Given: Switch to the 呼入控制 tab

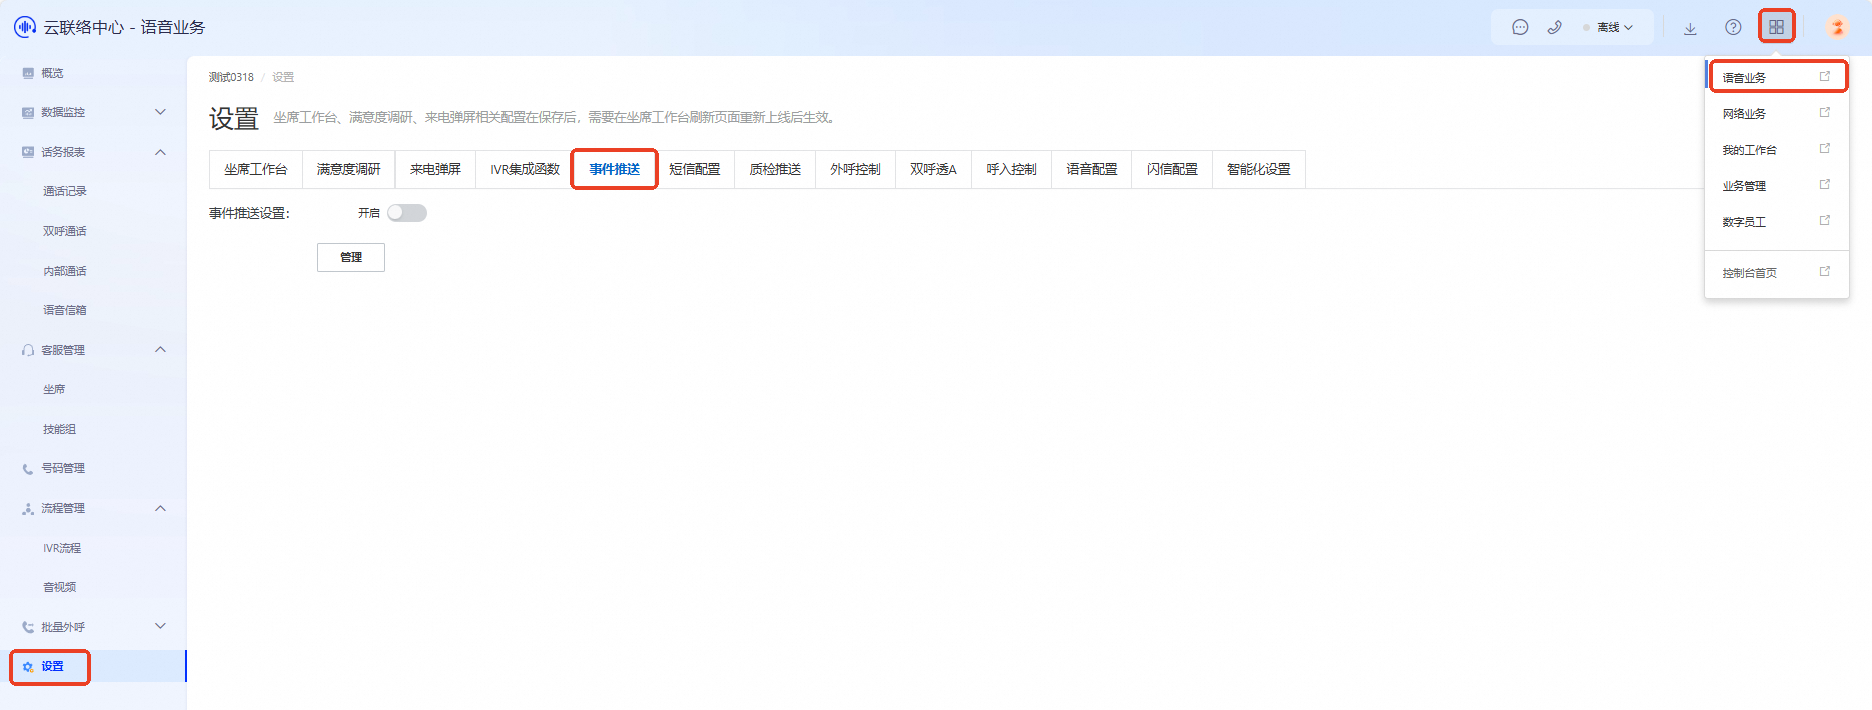Looking at the screenshot, I should click(1011, 169).
